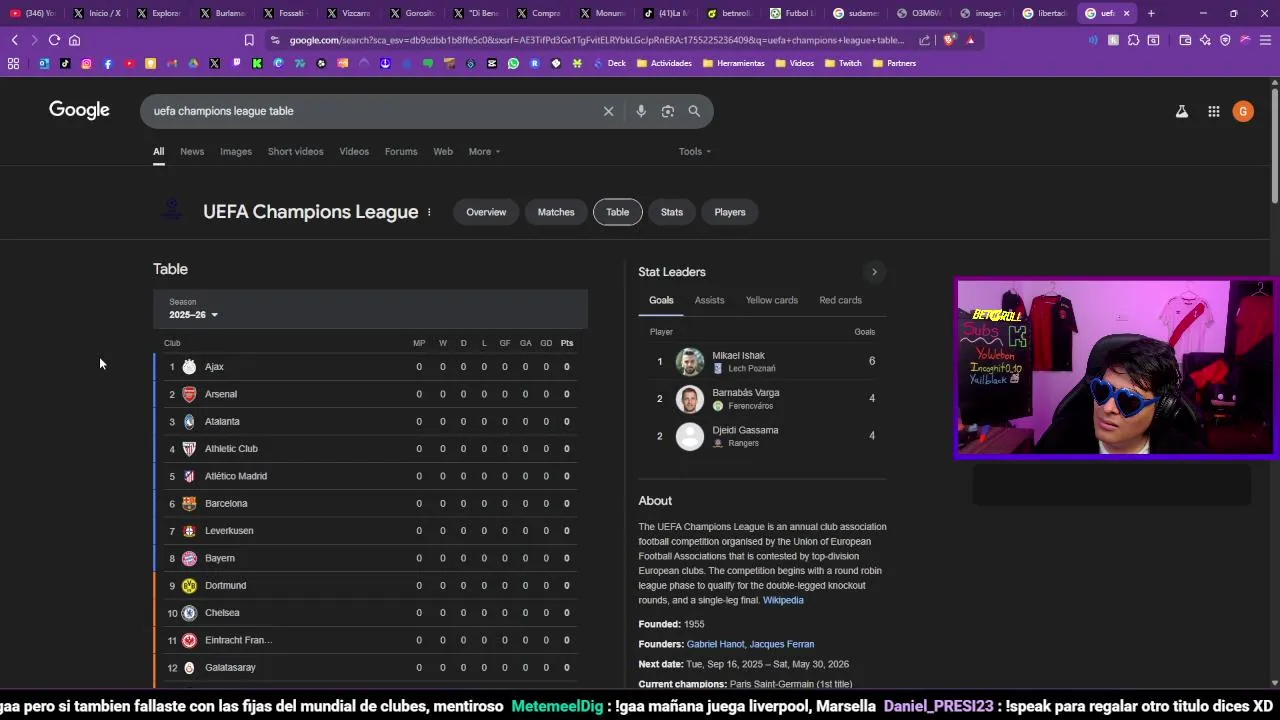
Task: Share this page icon in address bar
Action: (x=925, y=40)
